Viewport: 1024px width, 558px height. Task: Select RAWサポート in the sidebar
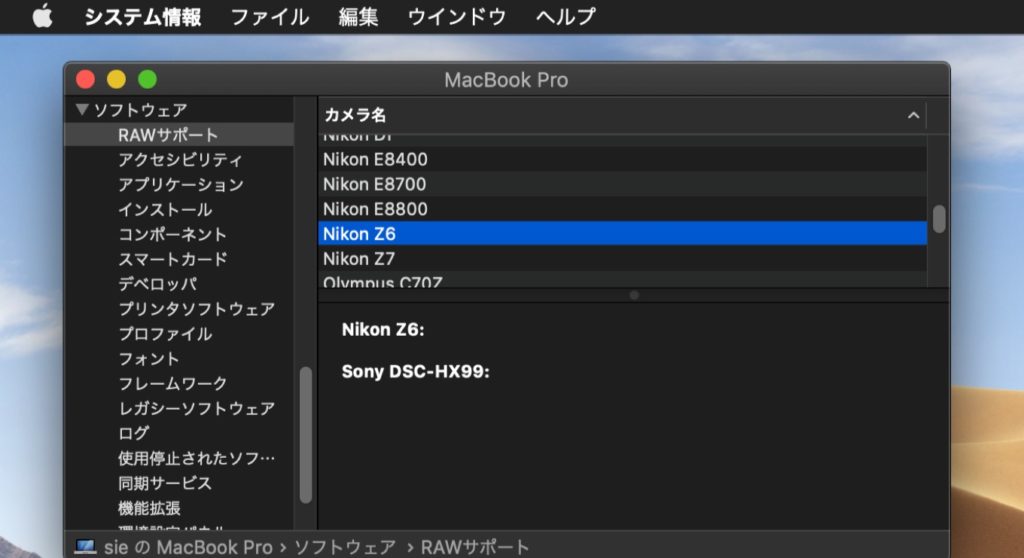pyautogui.click(x=179, y=135)
